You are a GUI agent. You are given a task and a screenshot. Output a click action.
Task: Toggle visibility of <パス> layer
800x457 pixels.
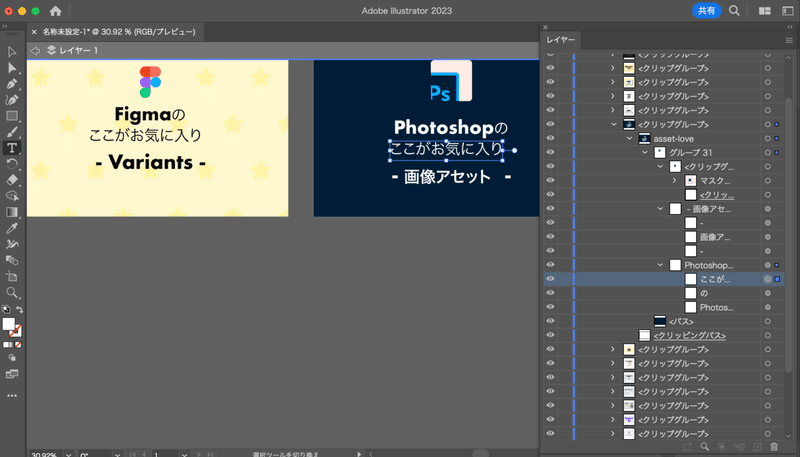pos(550,321)
